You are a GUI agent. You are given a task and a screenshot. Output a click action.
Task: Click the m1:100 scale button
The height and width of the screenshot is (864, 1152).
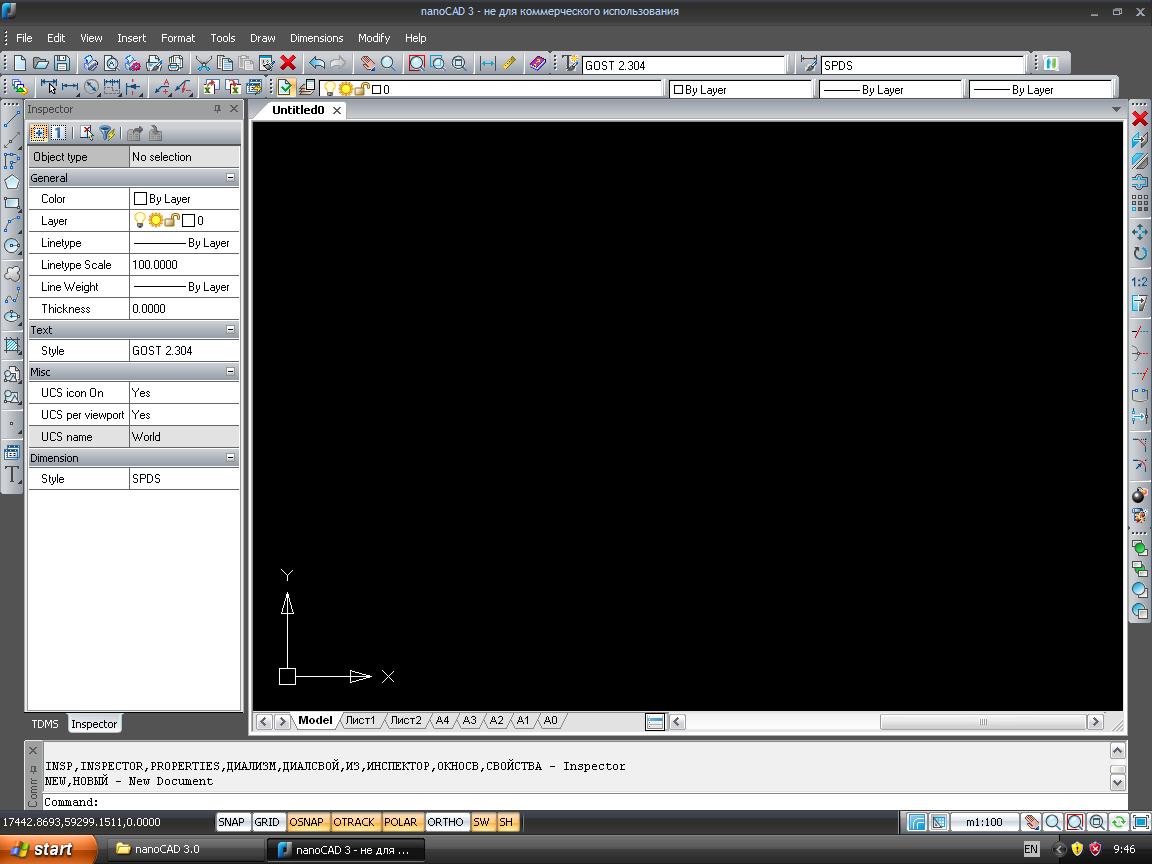984,822
